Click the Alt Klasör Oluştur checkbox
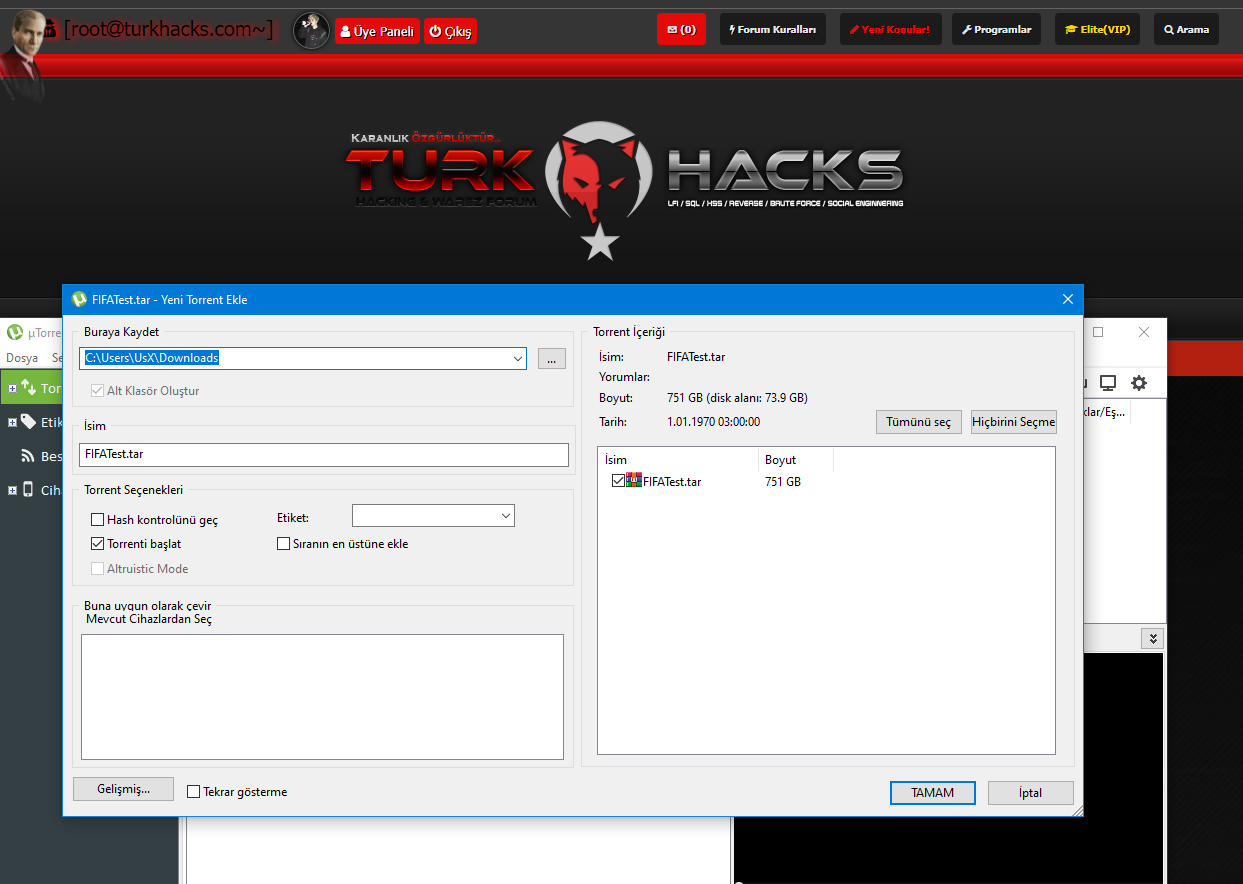Screen dimensions: 1243x884 click(98, 390)
